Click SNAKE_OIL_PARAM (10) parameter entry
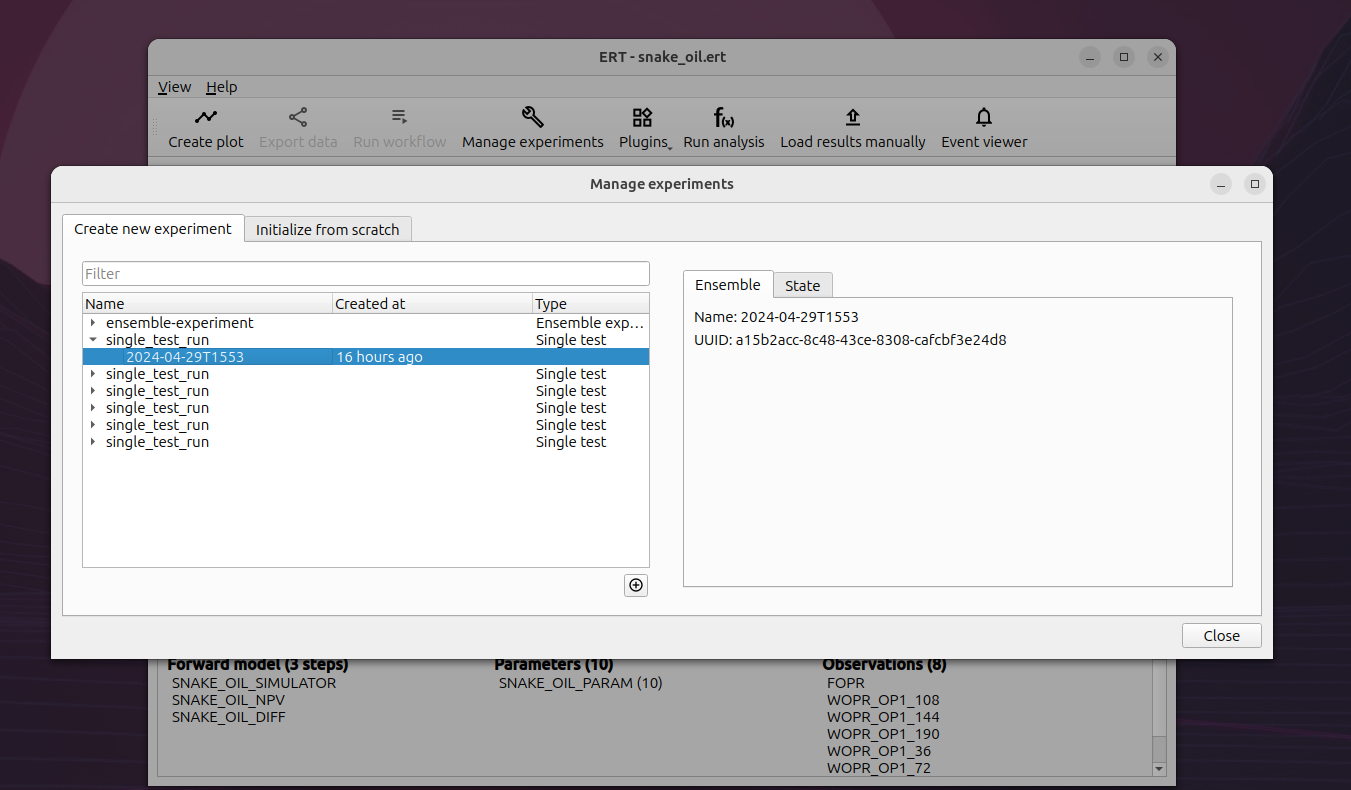This screenshot has width=1351, height=790. click(x=580, y=683)
